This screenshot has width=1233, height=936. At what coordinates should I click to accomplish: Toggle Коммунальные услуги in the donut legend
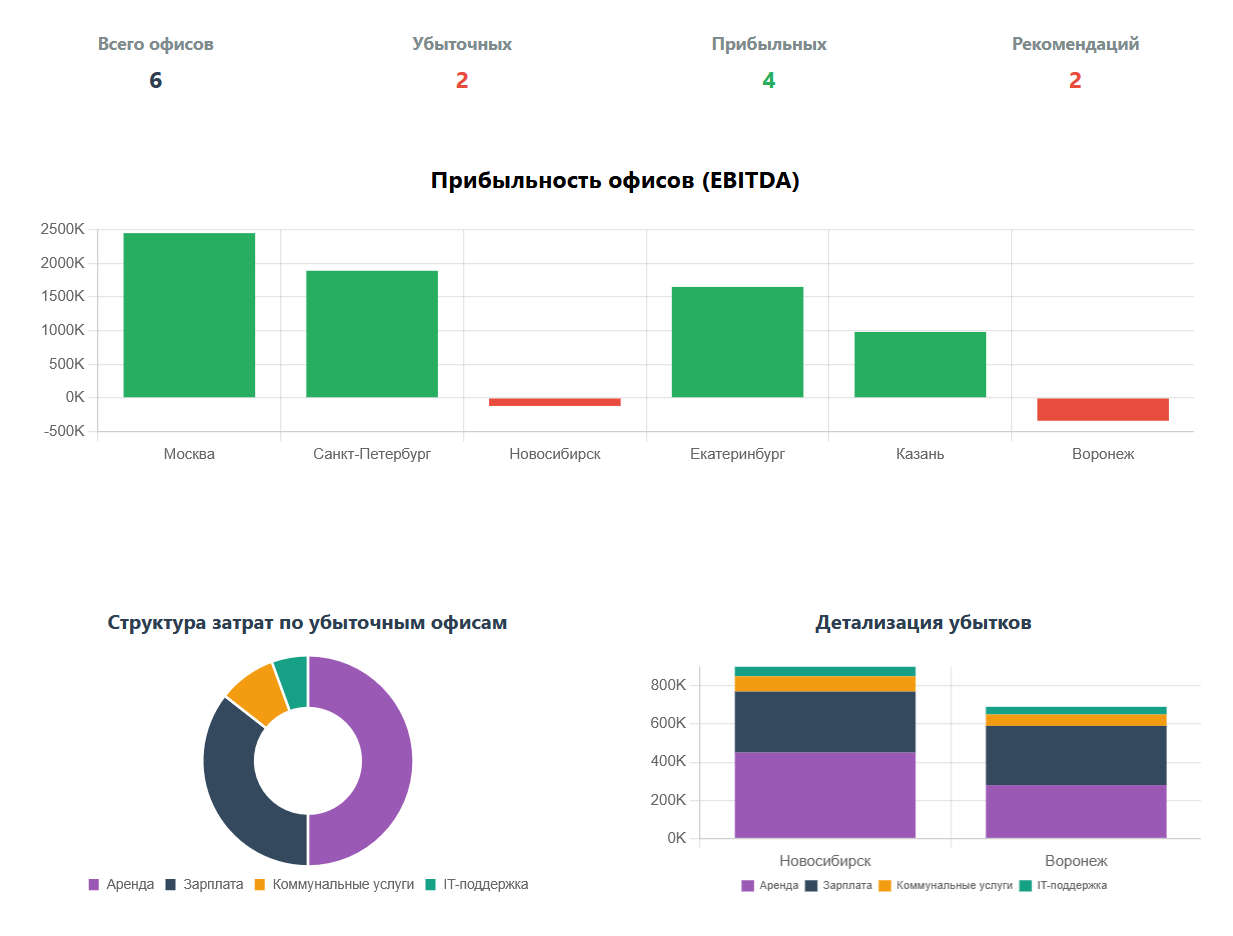click(333, 885)
